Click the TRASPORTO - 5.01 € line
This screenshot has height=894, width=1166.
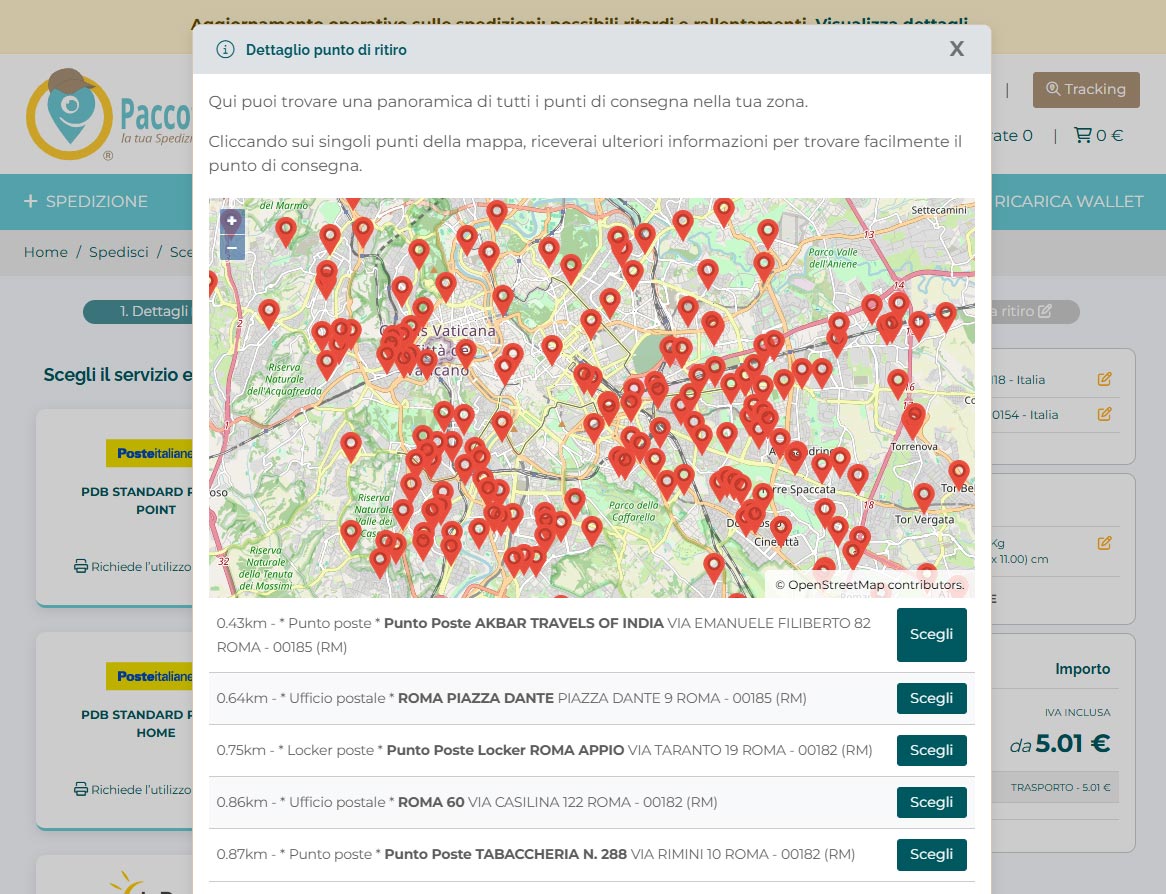click(1060, 787)
